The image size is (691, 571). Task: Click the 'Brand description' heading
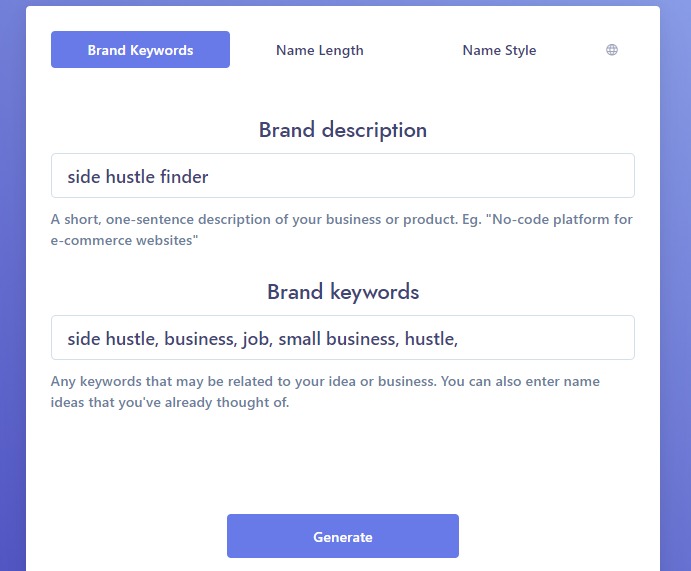coord(343,130)
